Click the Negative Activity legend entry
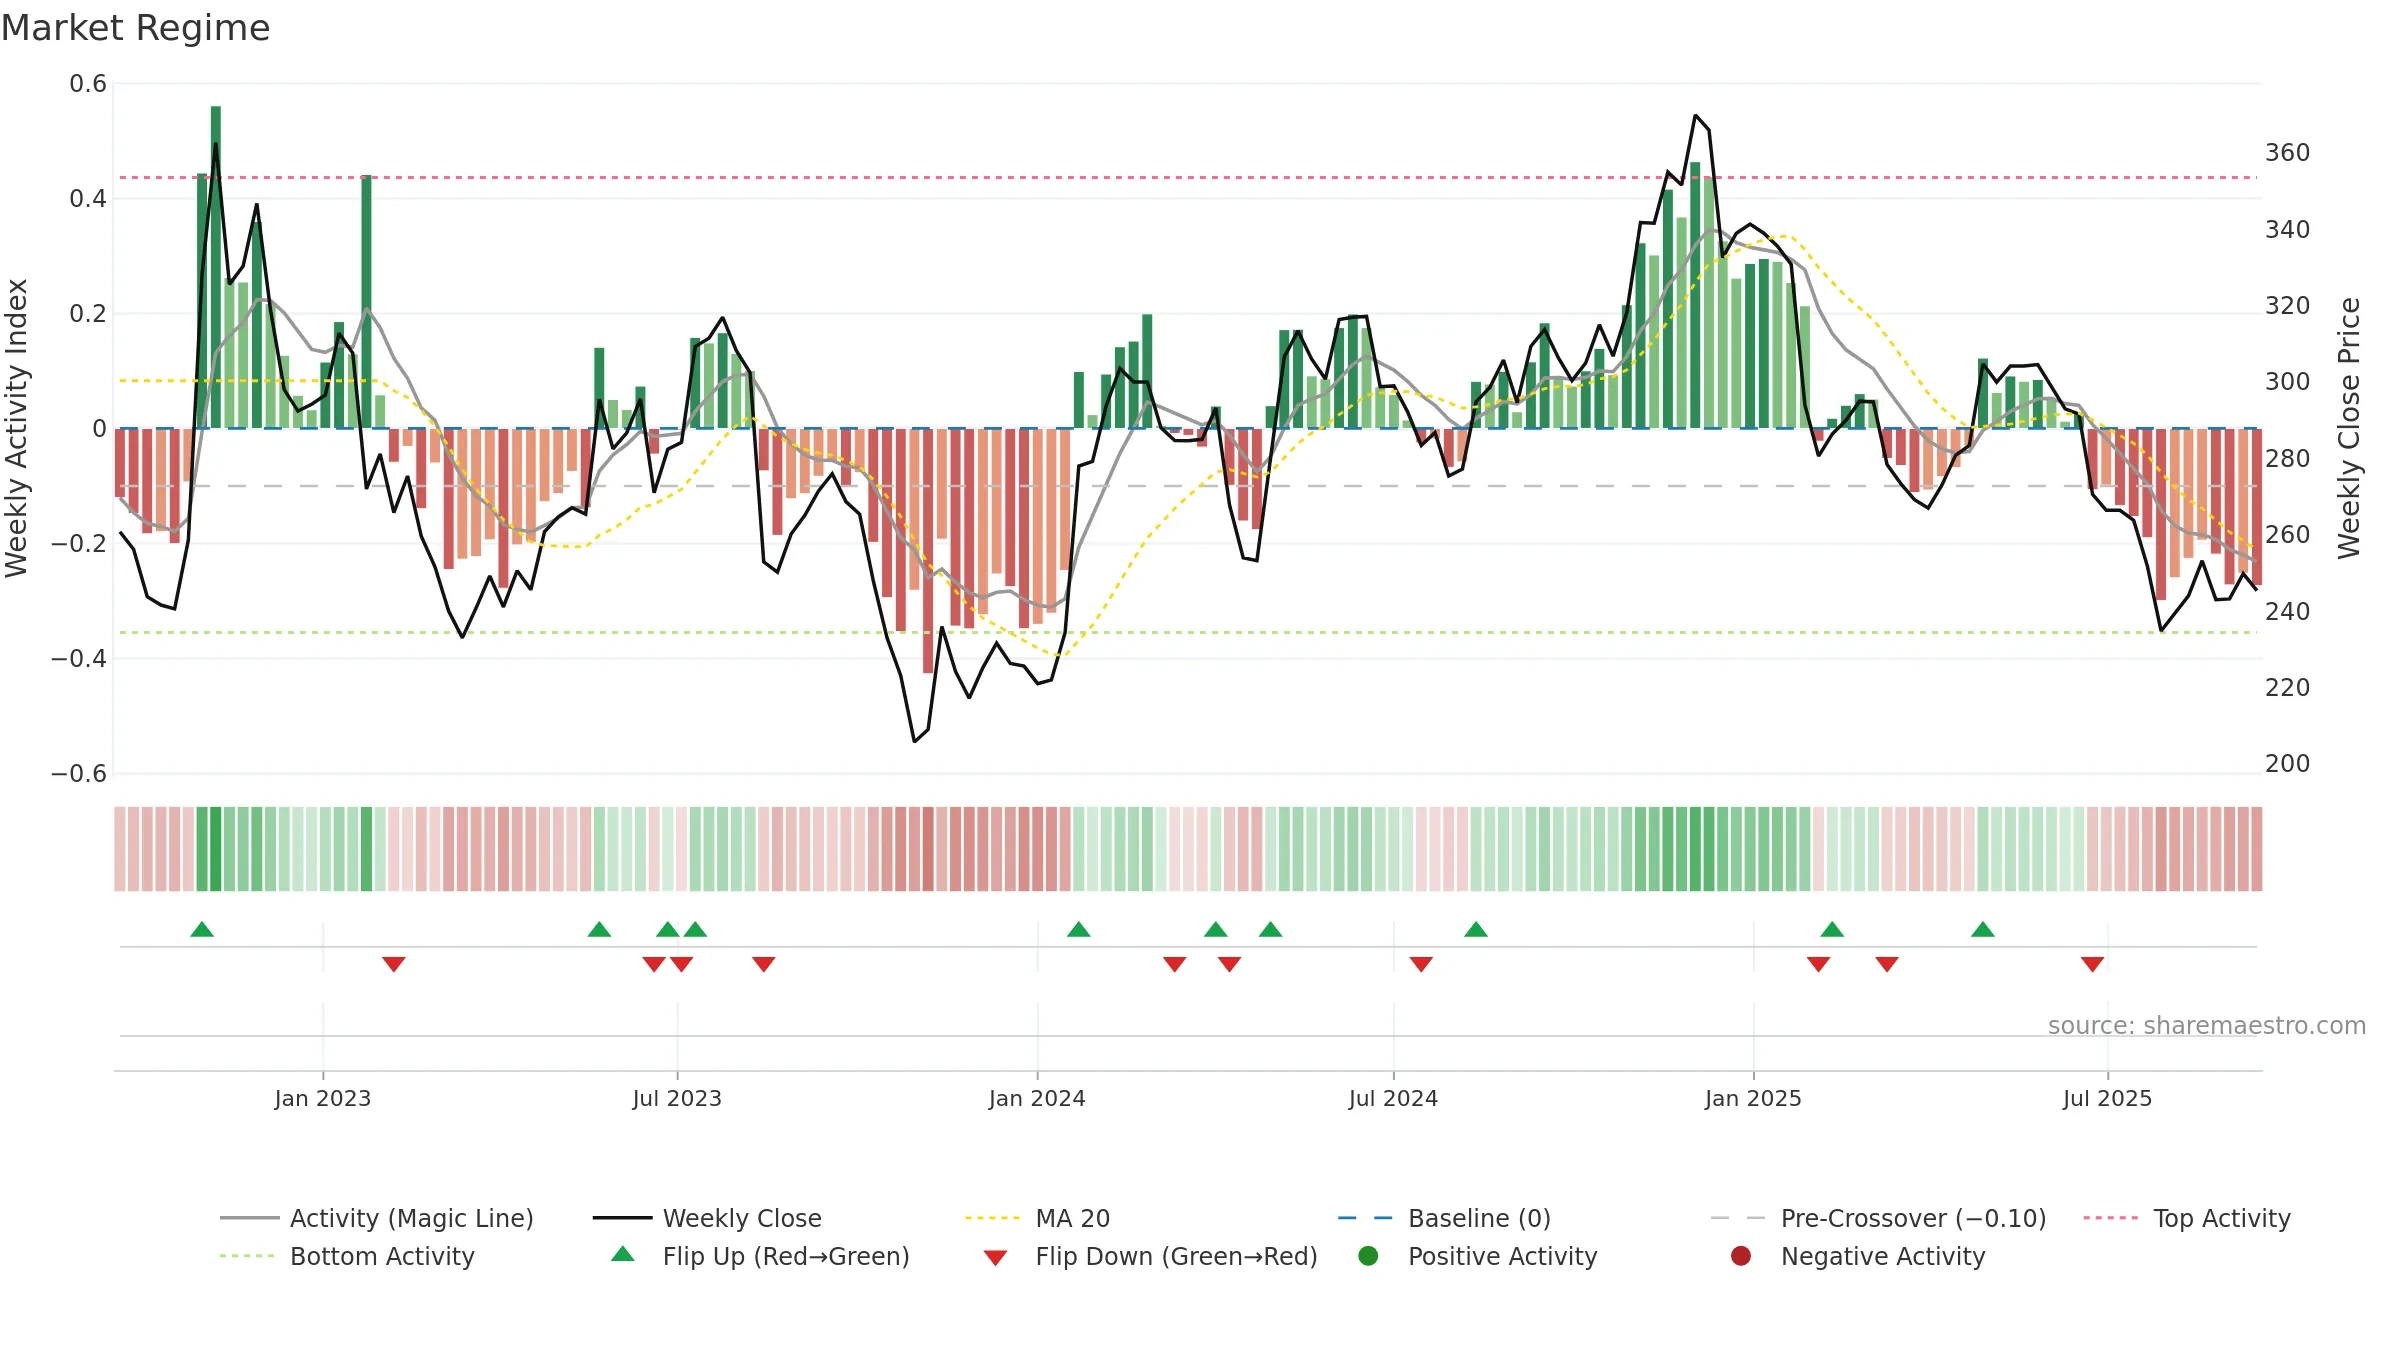2400x1350 pixels. (x=1858, y=1256)
